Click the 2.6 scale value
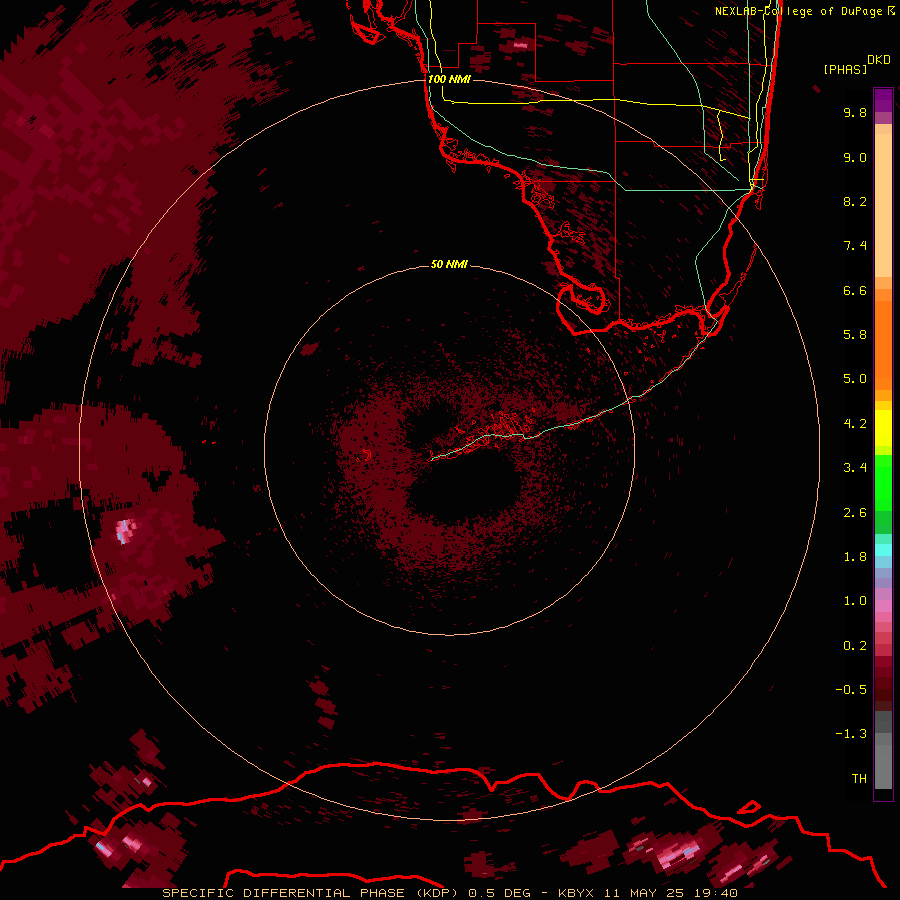The image size is (900, 900). click(x=855, y=513)
